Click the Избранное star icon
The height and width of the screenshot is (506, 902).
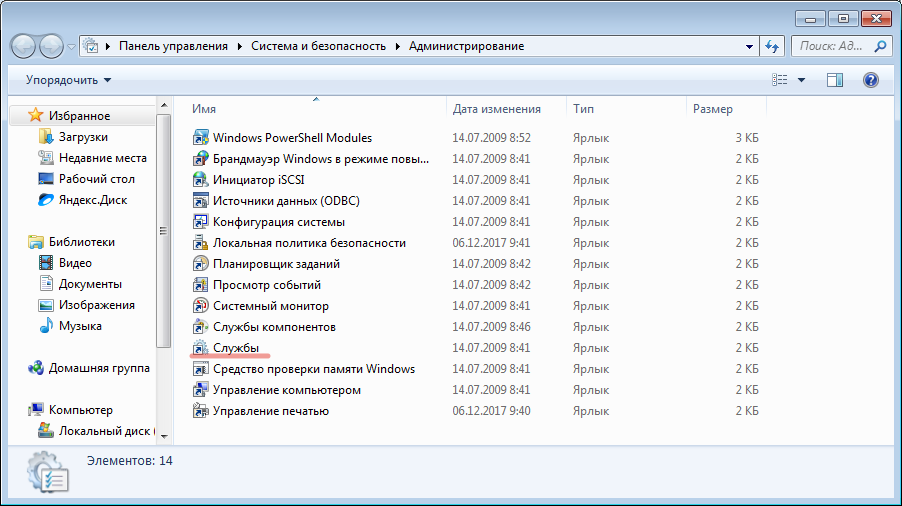pos(36,115)
